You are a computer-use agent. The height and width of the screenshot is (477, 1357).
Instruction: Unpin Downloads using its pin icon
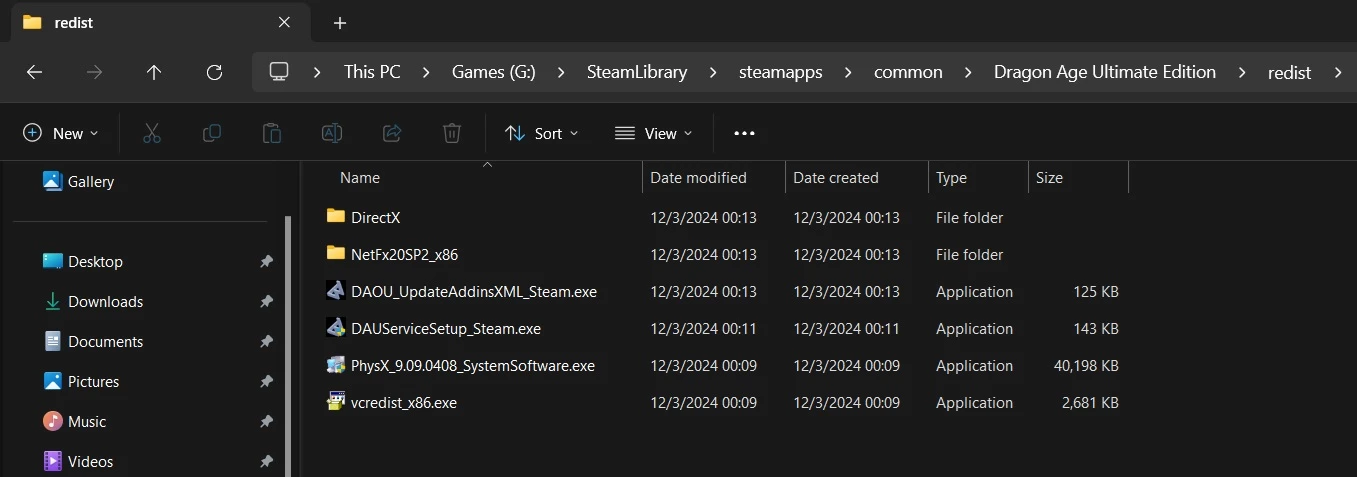(x=266, y=301)
